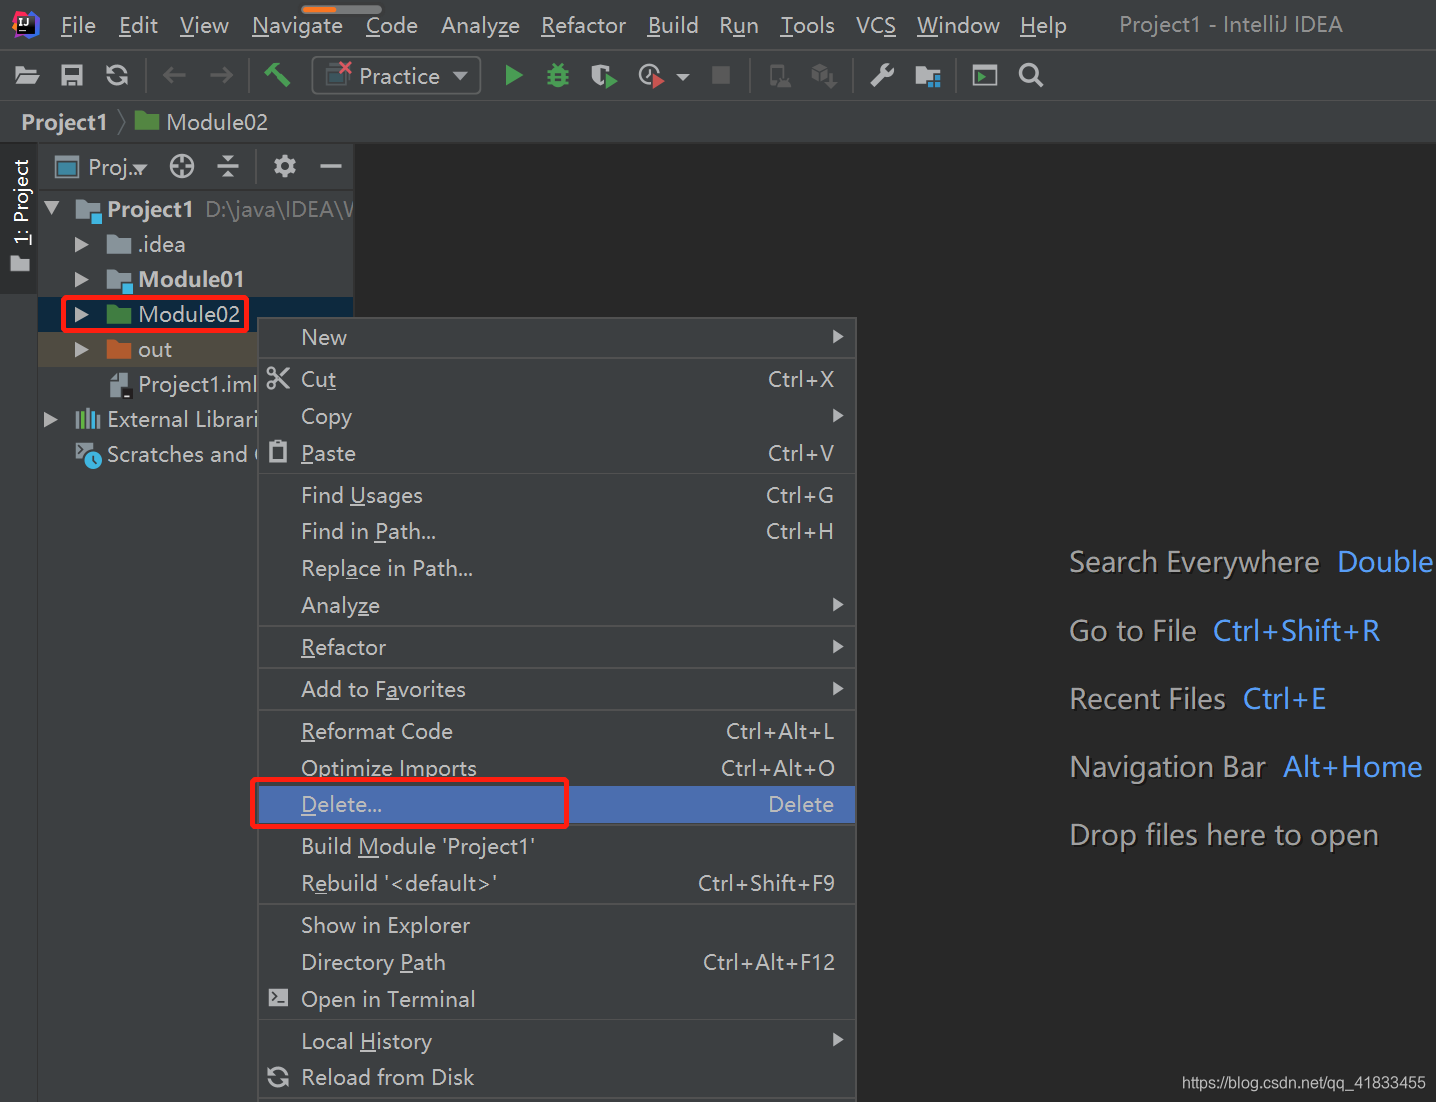
Task: Open Search Everywhere magnifier icon
Action: (1031, 76)
